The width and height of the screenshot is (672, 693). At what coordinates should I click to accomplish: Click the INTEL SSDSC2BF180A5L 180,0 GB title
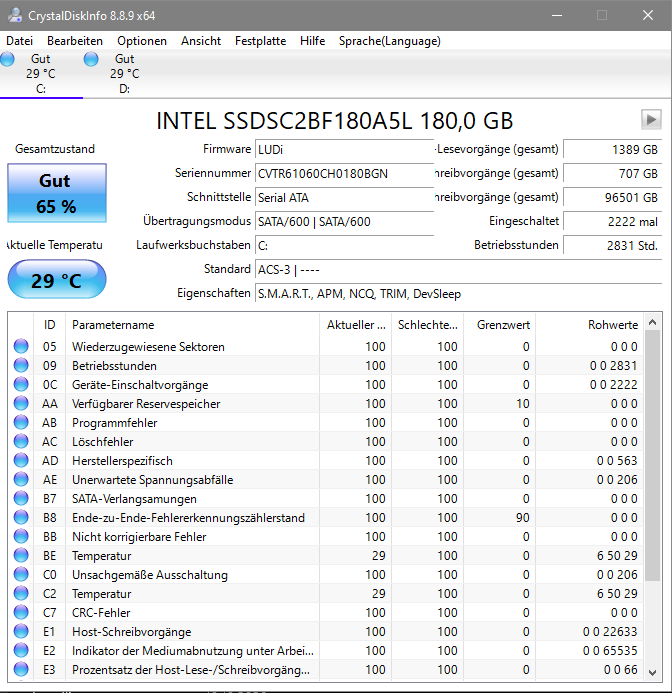pyautogui.click(x=335, y=121)
